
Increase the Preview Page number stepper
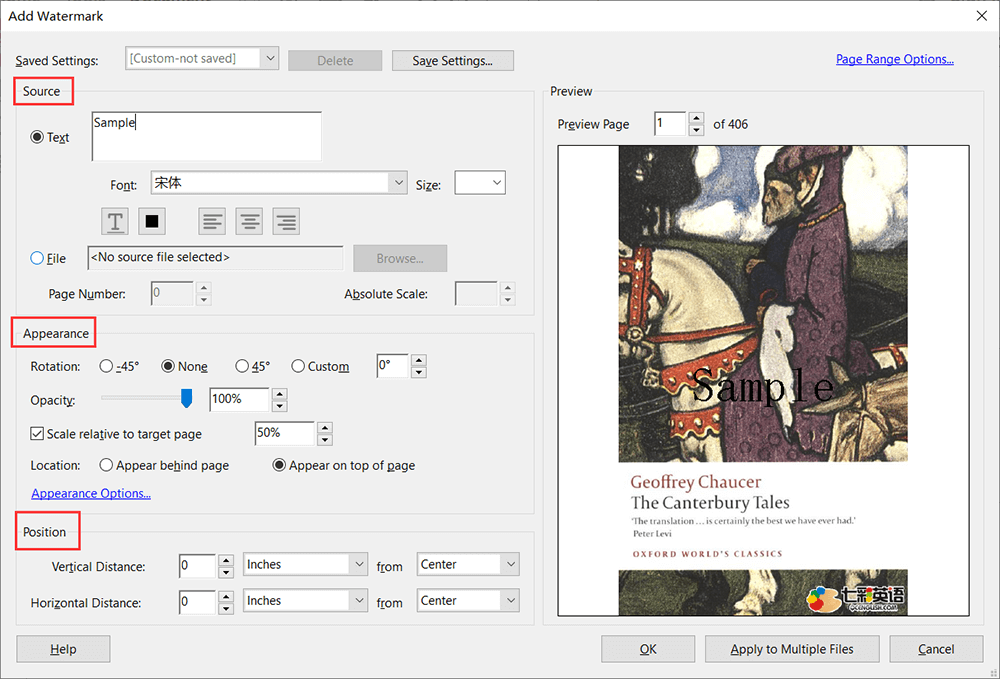tap(696, 119)
